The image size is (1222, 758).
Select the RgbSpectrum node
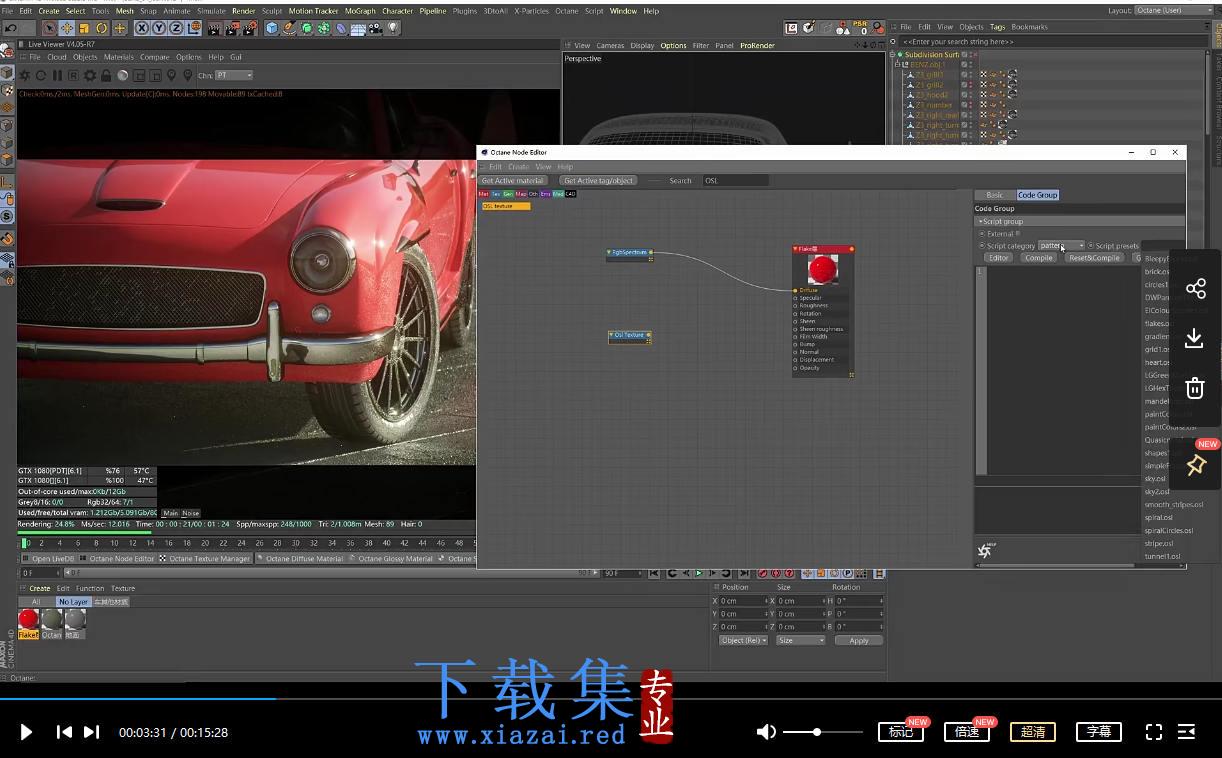click(x=629, y=253)
